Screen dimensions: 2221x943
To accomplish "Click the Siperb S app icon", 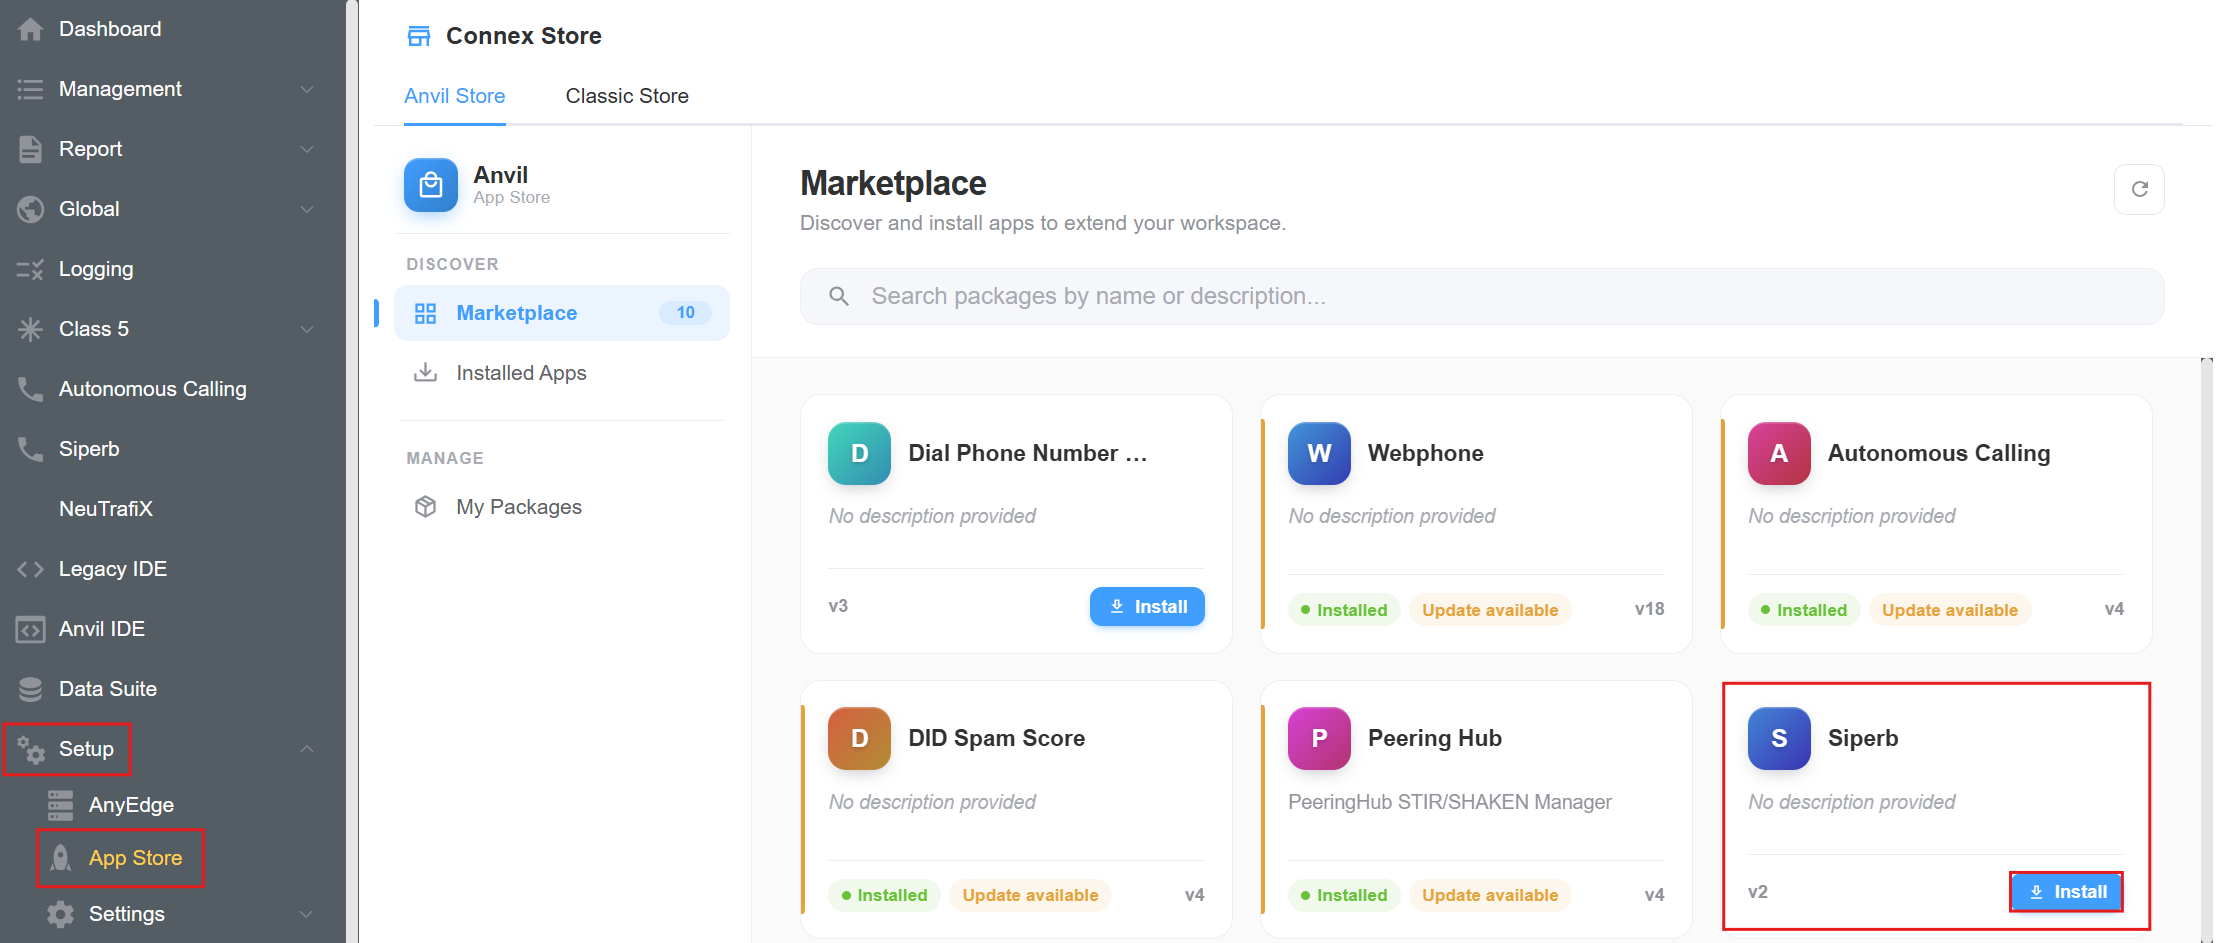I will (1779, 738).
